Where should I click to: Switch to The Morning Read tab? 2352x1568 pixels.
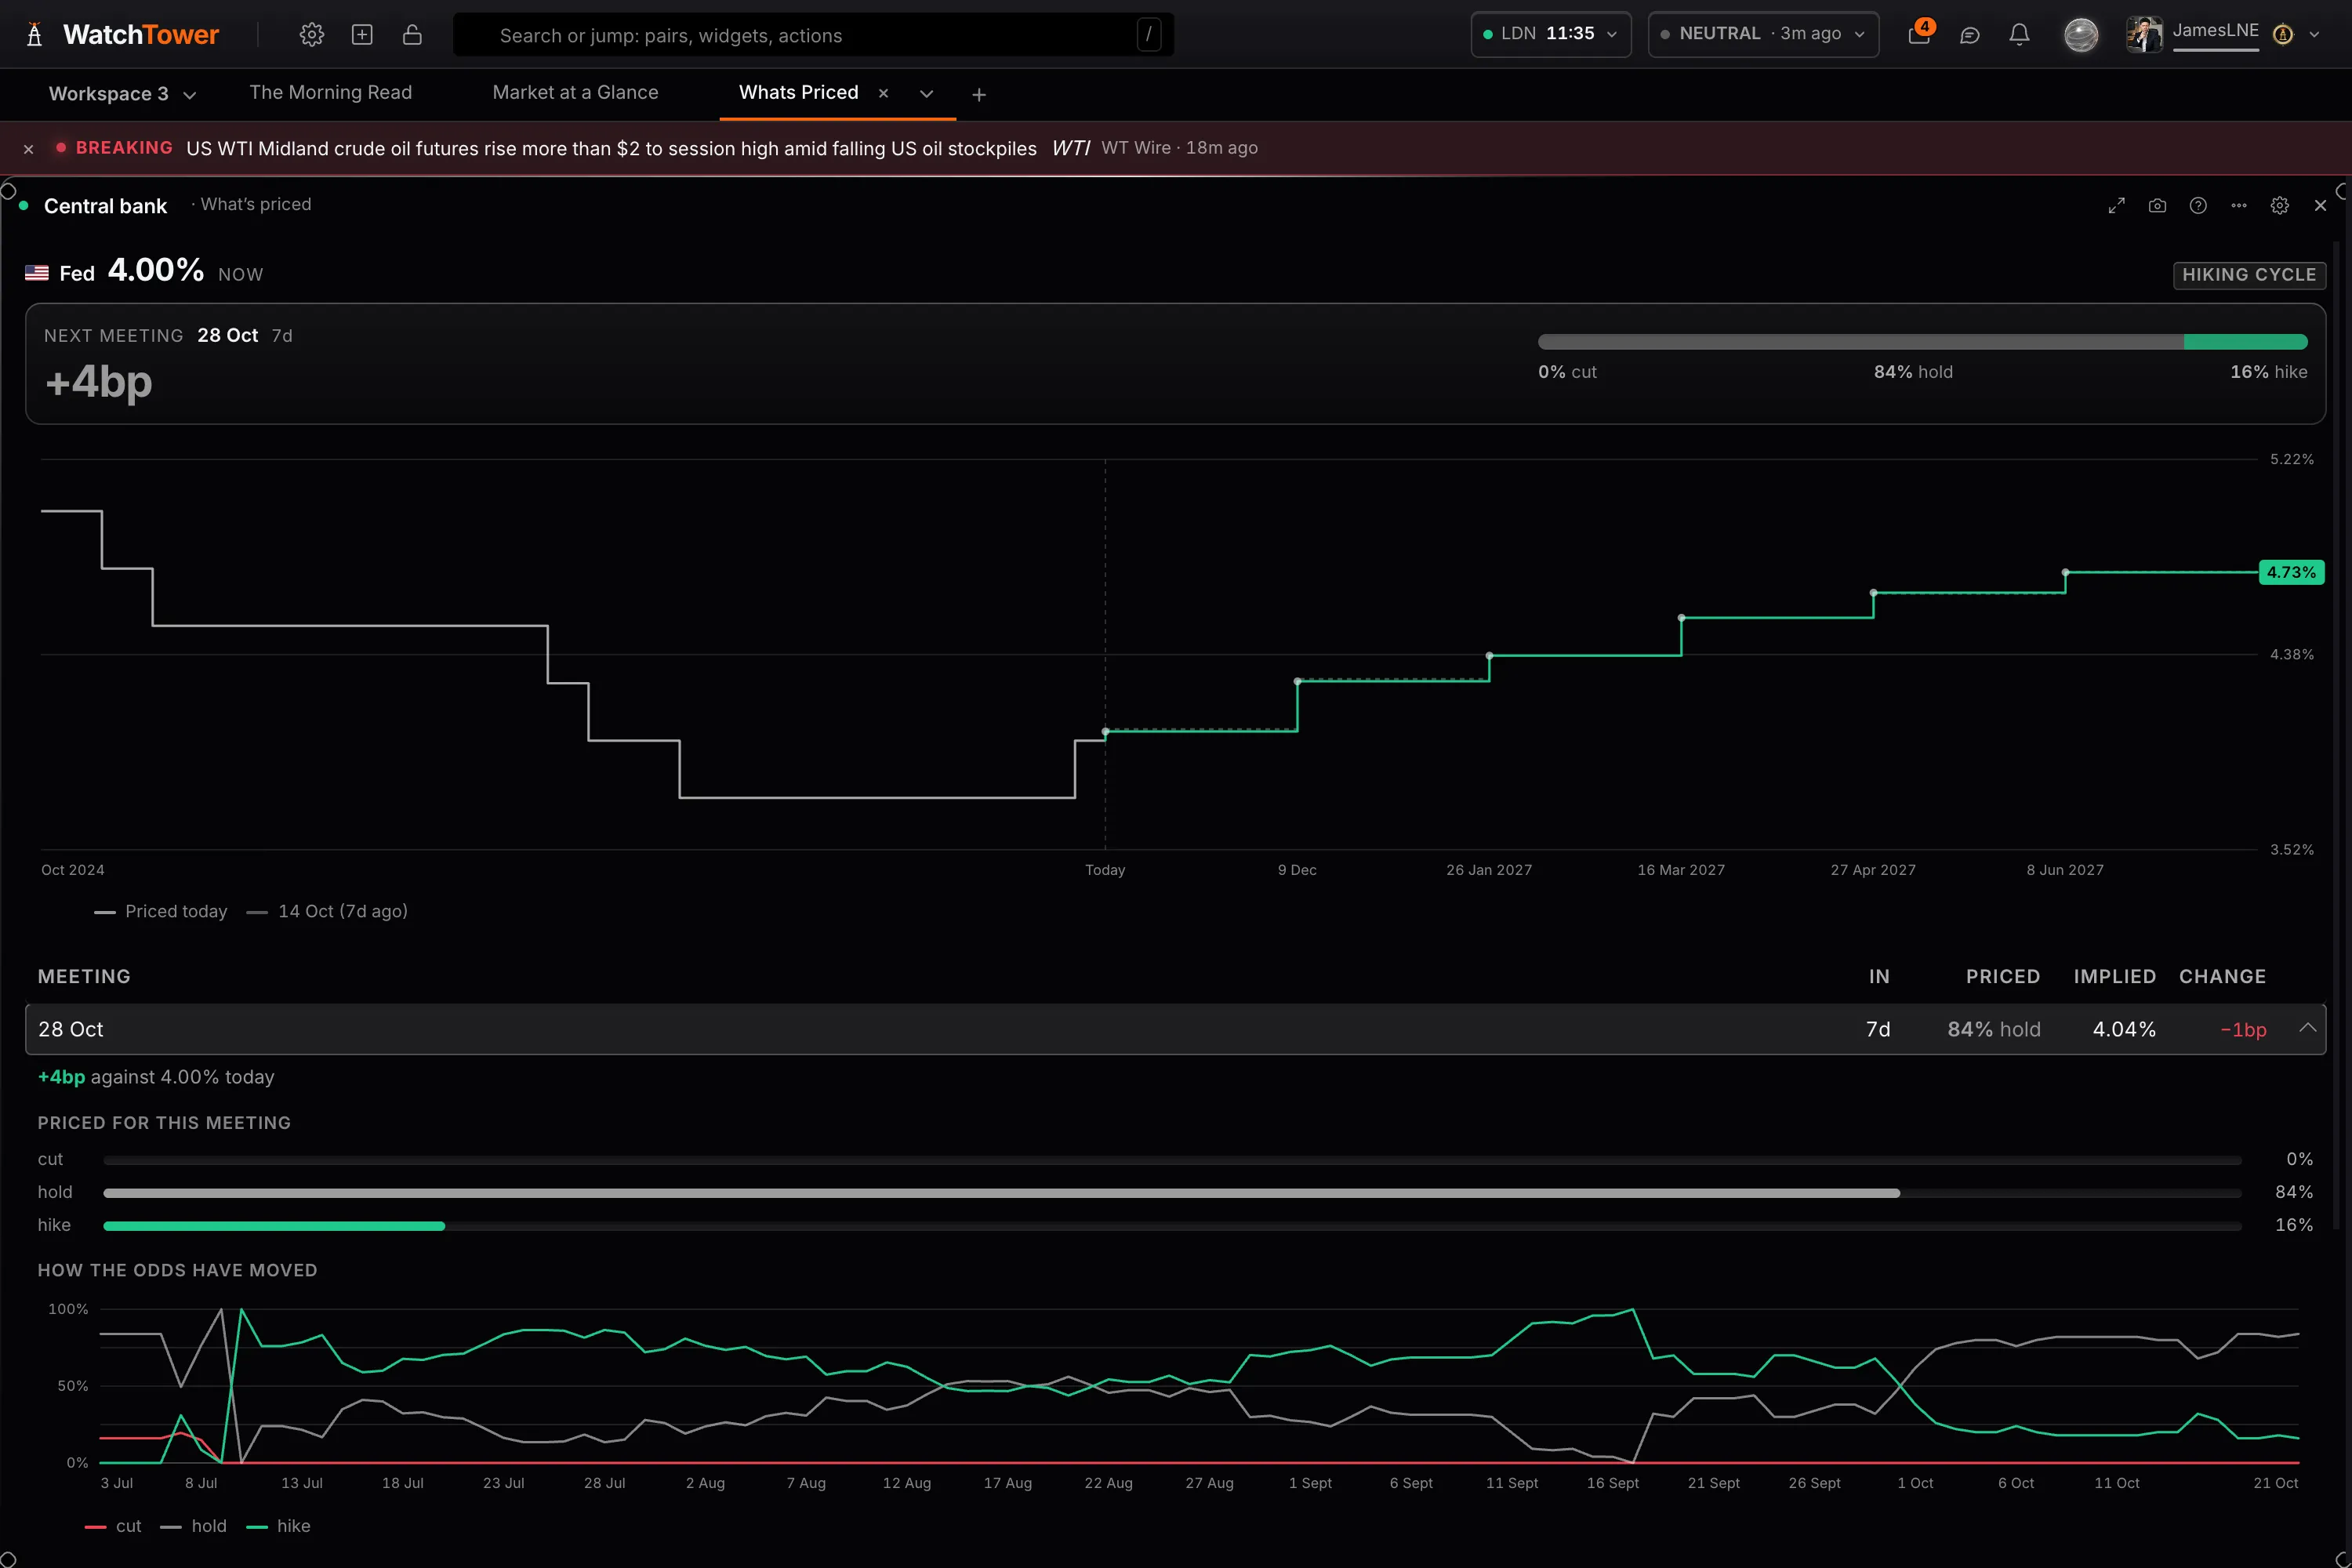point(331,93)
